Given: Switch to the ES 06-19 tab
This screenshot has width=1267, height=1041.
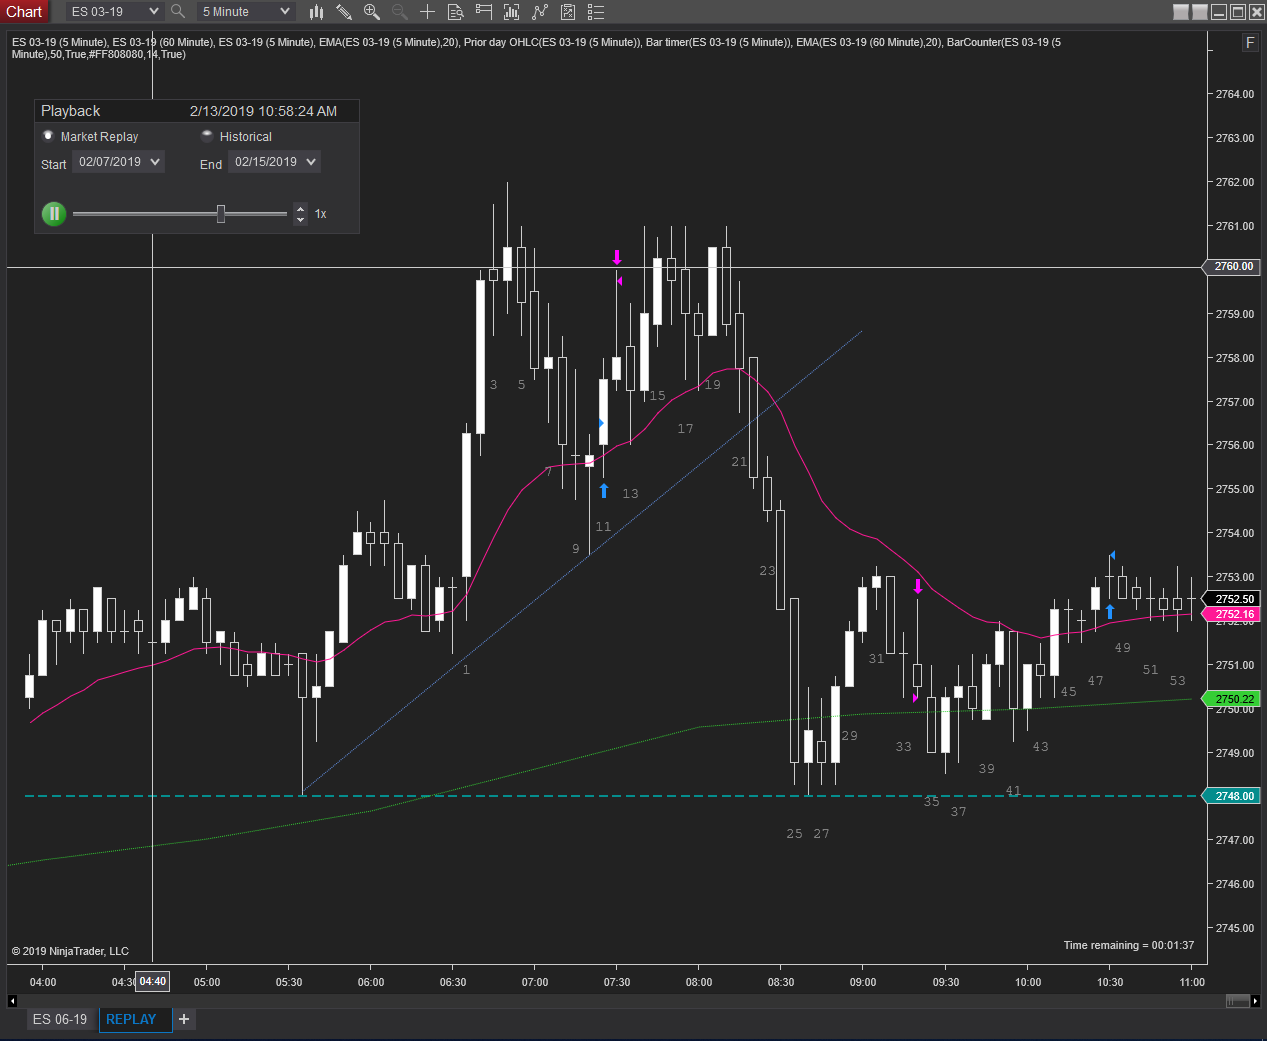Looking at the screenshot, I should (60, 1019).
